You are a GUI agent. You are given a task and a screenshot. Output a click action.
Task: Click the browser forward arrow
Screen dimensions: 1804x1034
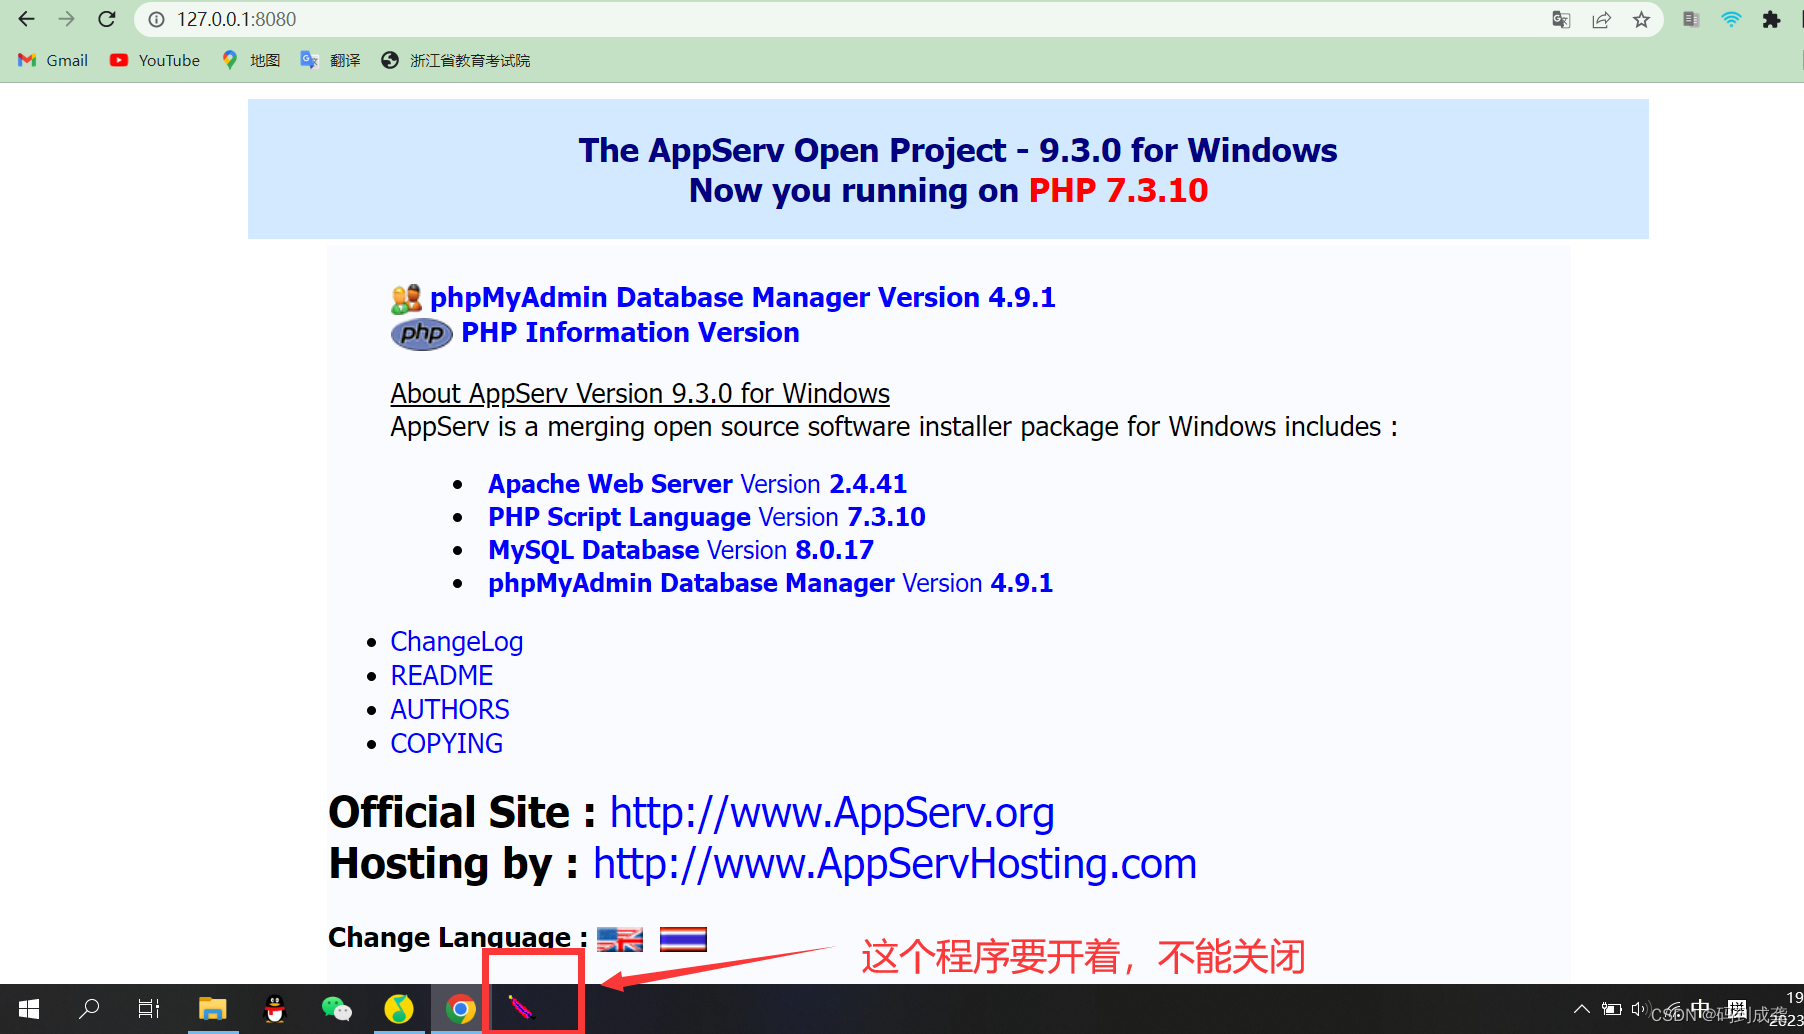(66, 19)
